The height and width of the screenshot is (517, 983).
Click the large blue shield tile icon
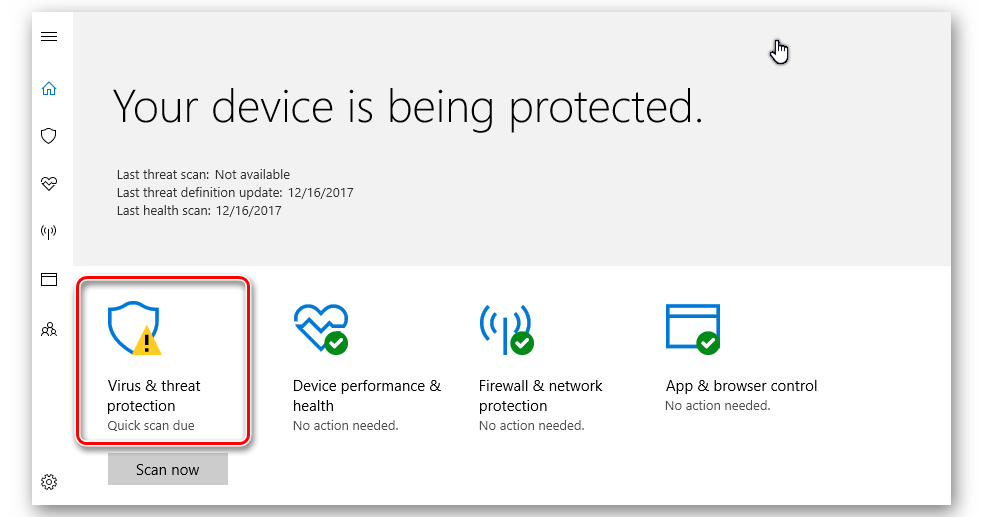[x=134, y=328]
